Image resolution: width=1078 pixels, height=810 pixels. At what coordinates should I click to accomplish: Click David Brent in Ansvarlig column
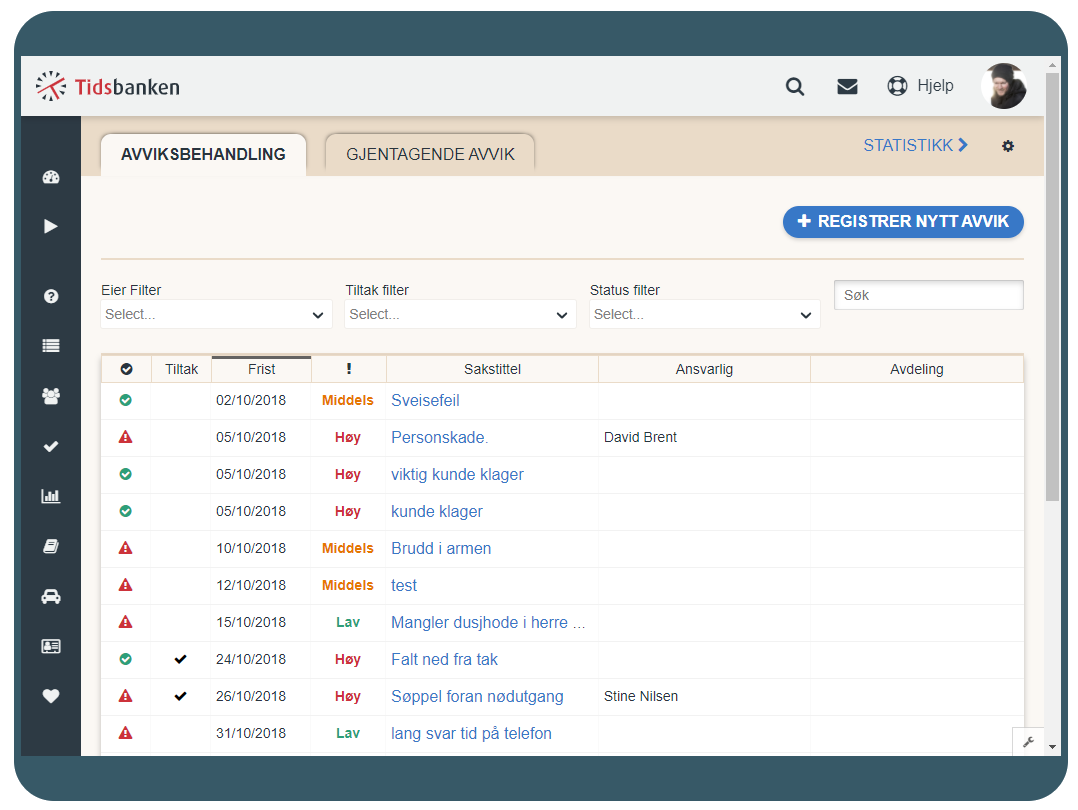[x=640, y=437]
